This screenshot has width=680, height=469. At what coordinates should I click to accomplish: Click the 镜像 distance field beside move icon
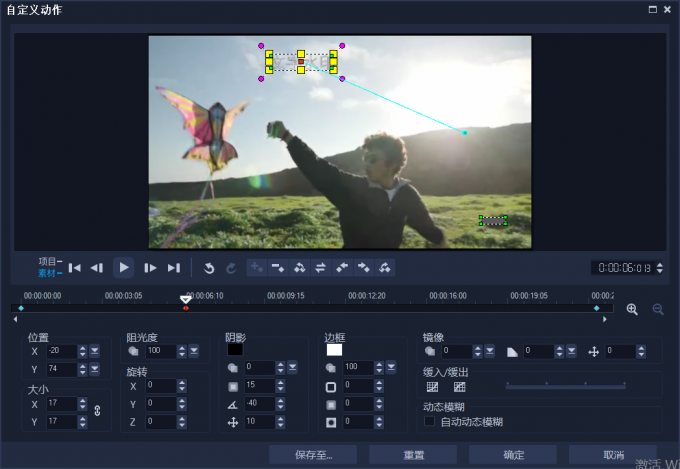(x=621, y=351)
